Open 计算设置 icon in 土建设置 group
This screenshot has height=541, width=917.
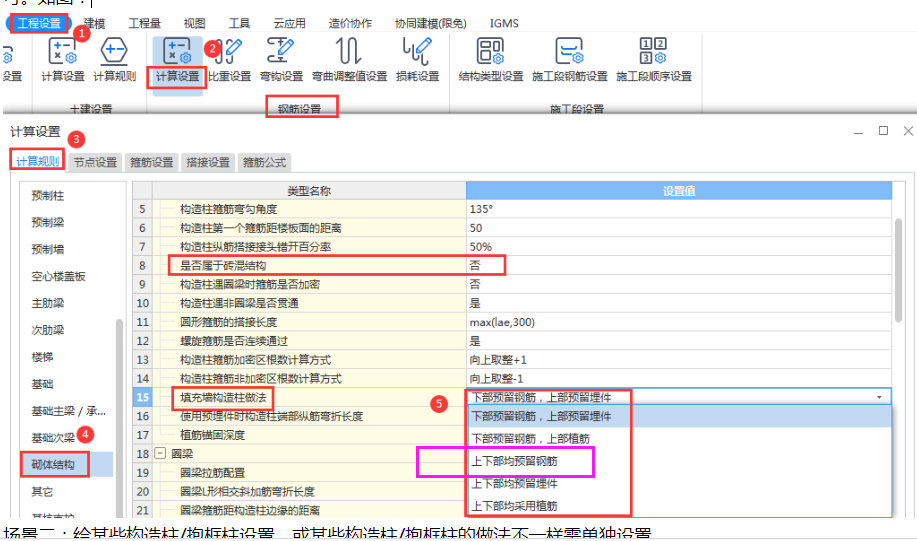63,60
